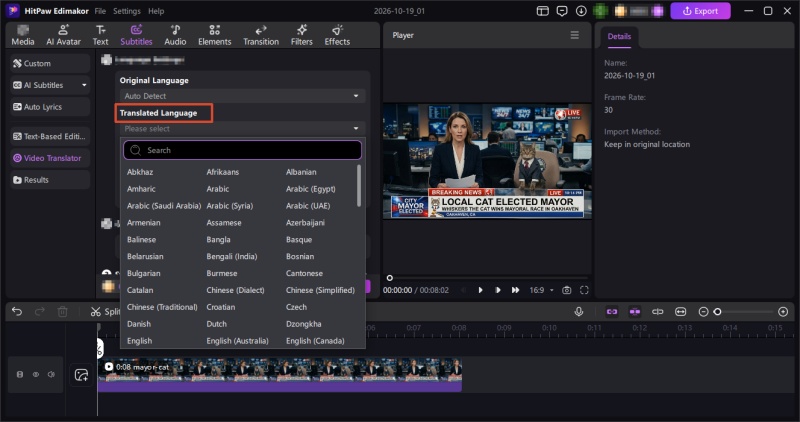The height and width of the screenshot is (422, 800).
Task: Open Auto Lyrics option
Action: pyautogui.click(x=50, y=107)
